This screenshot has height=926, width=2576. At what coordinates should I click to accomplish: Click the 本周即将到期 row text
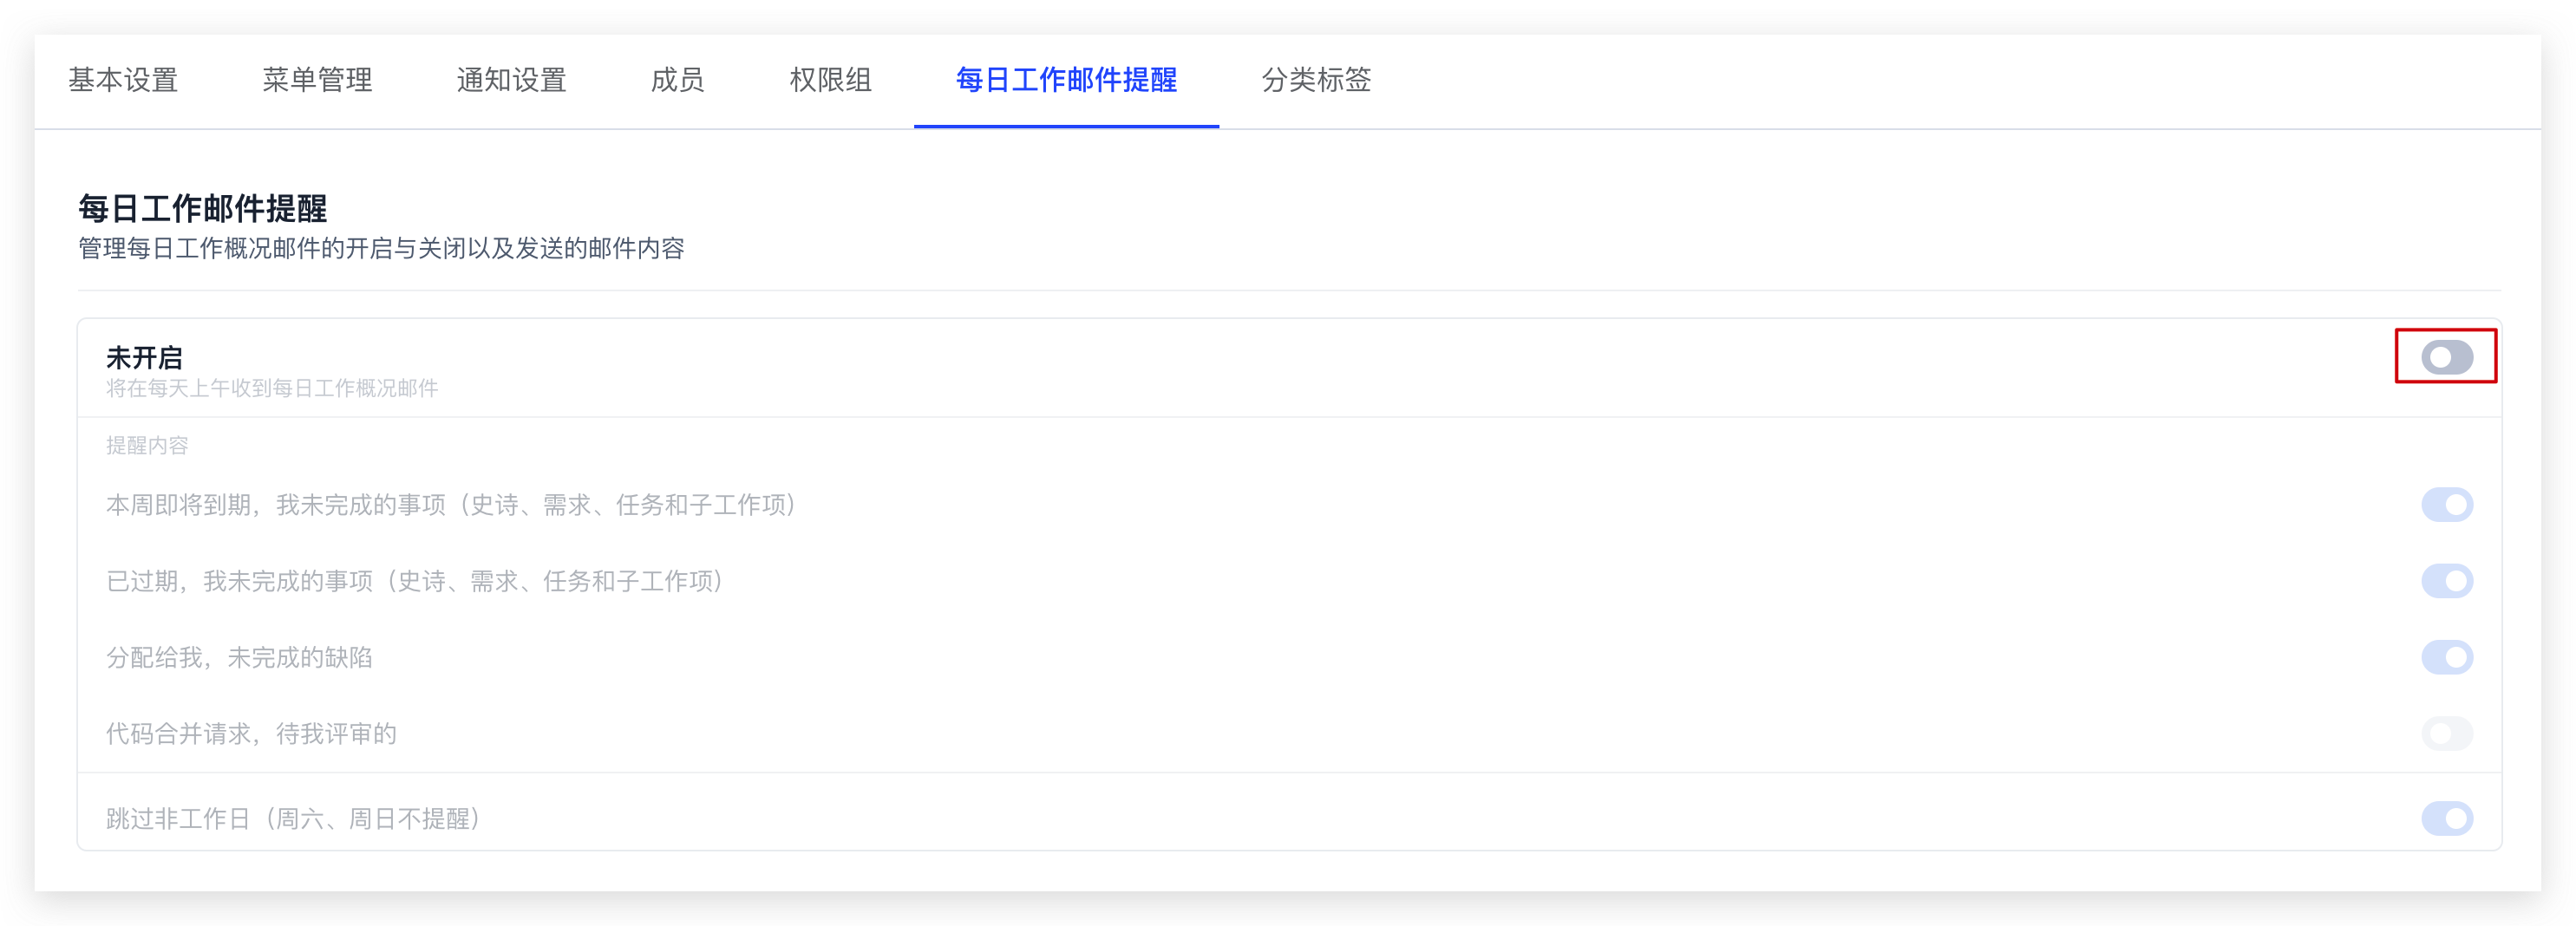451,505
